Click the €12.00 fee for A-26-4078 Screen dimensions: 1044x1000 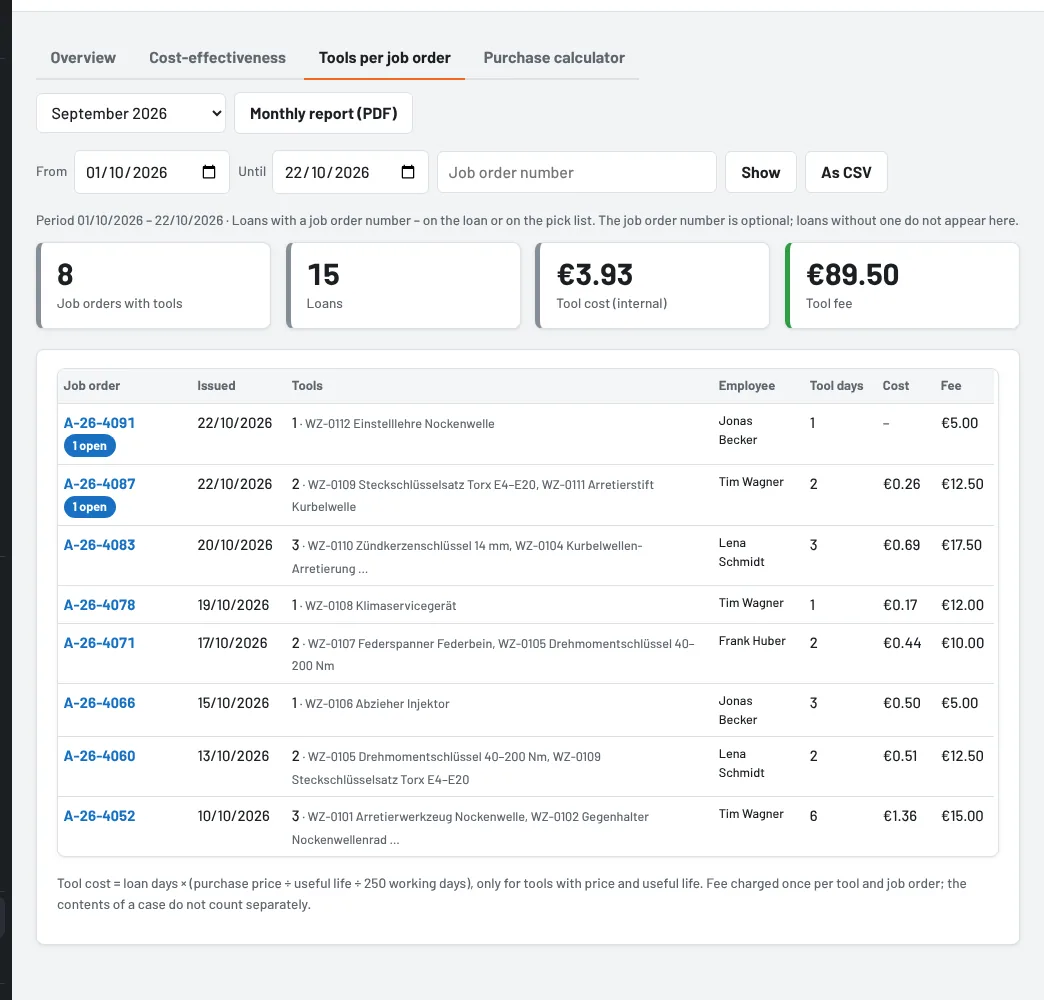coord(962,605)
